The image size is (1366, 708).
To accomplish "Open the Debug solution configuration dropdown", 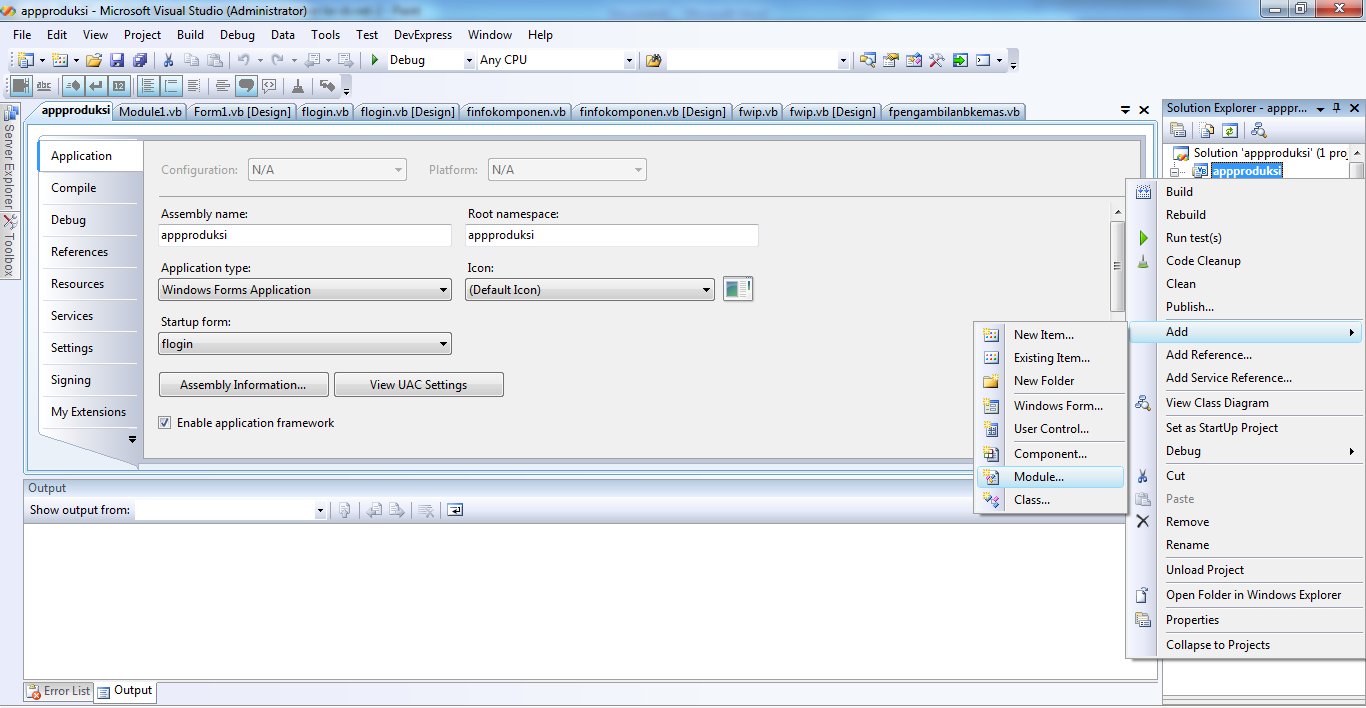I will tap(469, 60).
